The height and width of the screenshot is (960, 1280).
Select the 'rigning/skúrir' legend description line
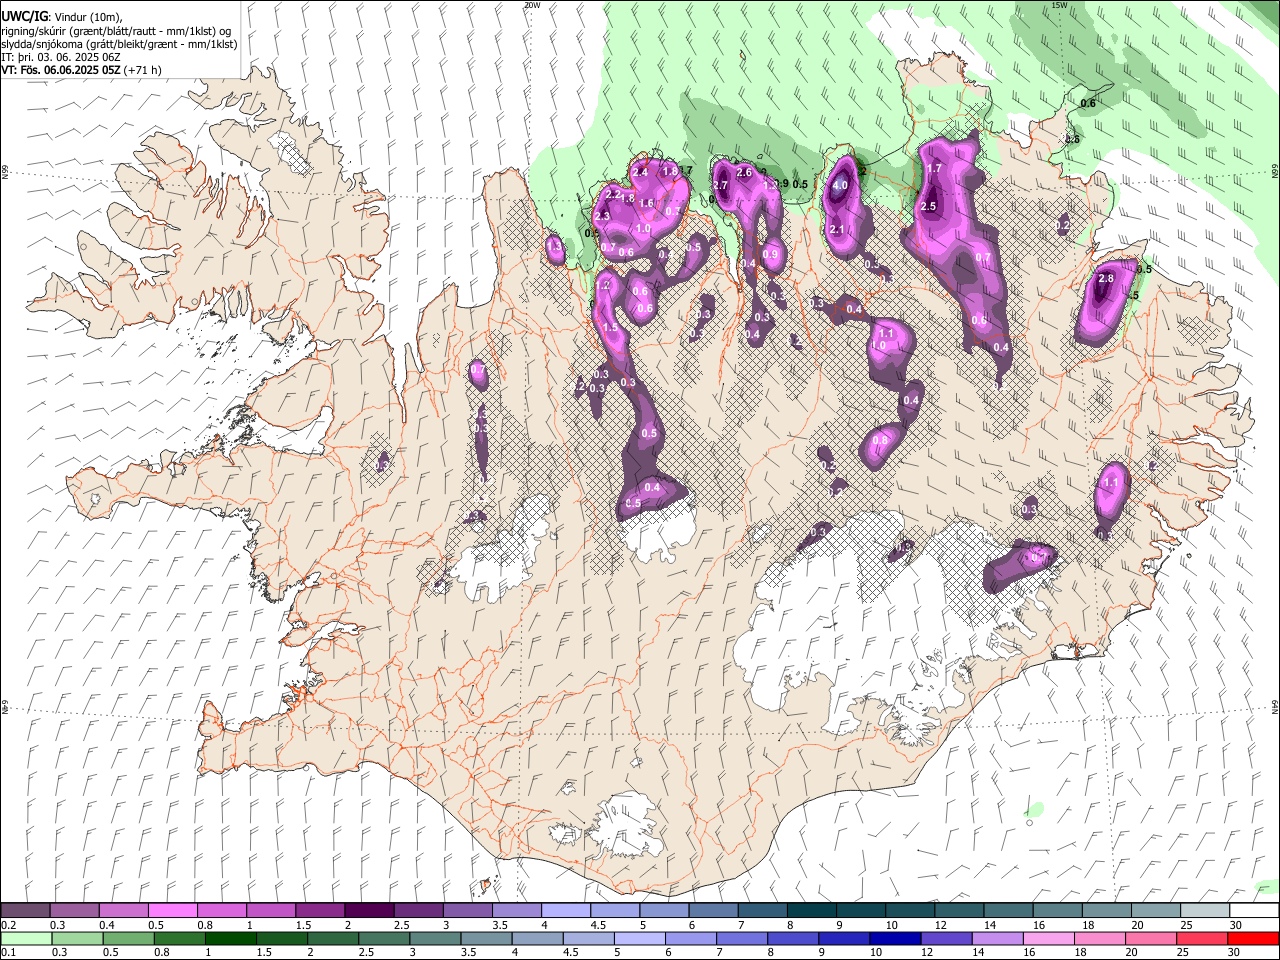coord(116,31)
